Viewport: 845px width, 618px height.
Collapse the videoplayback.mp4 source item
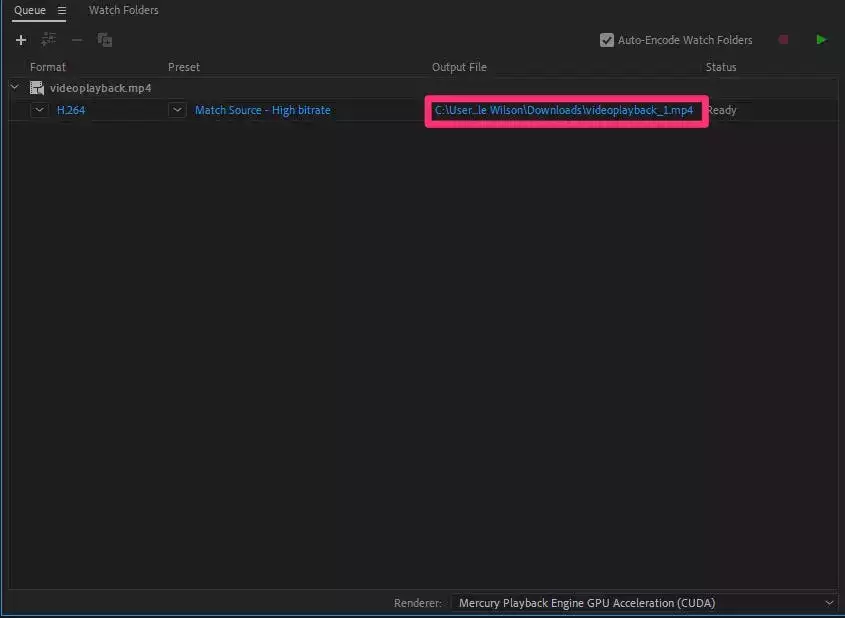pyautogui.click(x=15, y=87)
